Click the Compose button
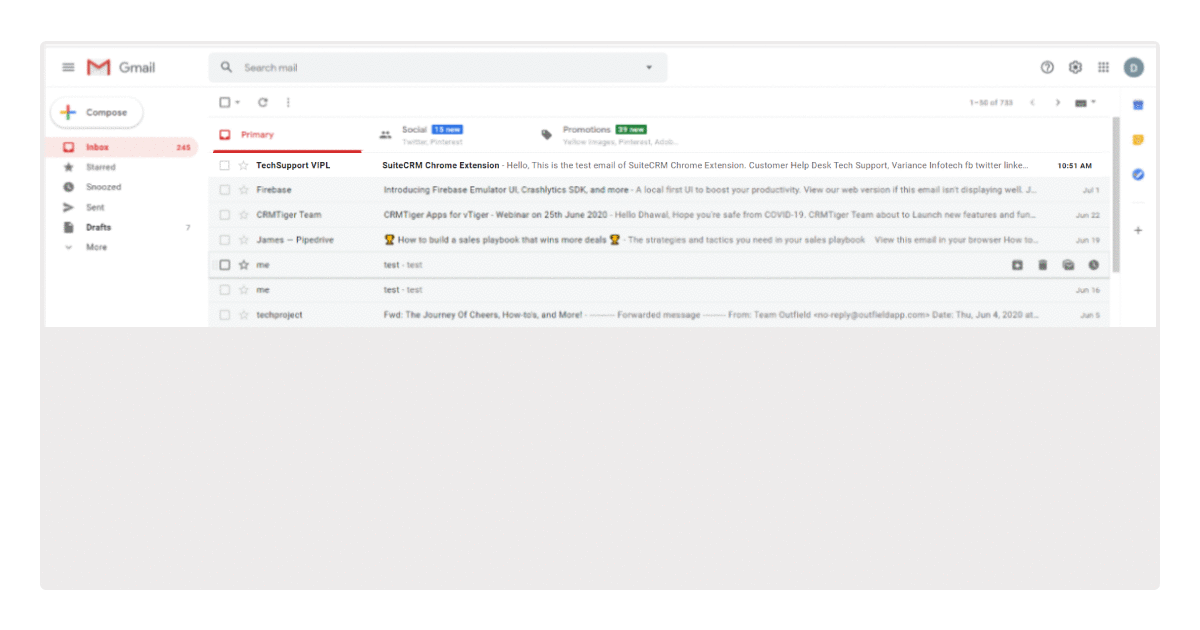This screenshot has height=630, width=1200. pos(96,113)
